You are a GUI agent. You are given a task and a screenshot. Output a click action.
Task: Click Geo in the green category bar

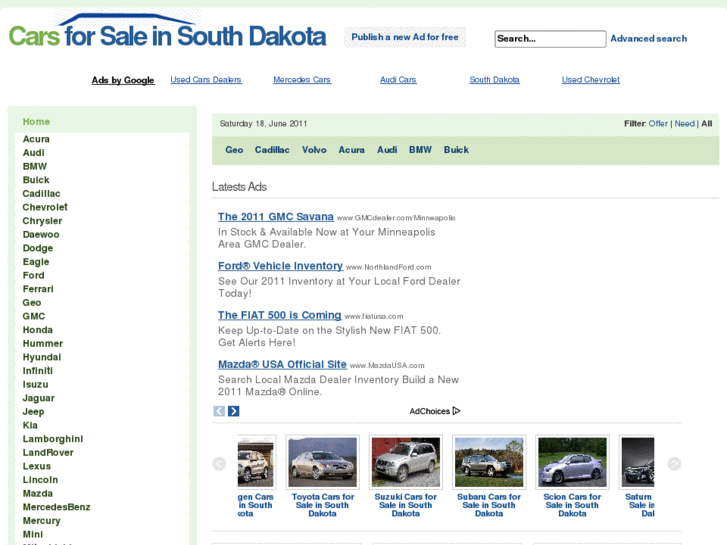[234, 150]
